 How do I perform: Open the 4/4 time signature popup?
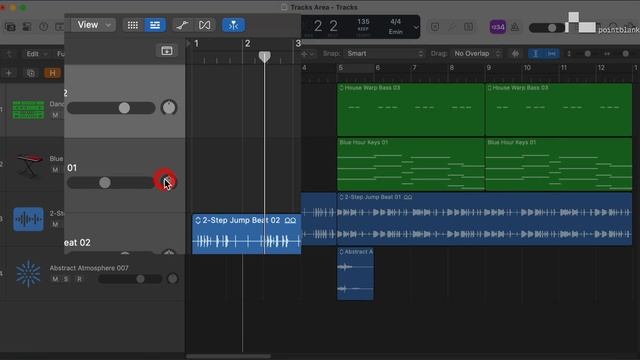pos(396,22)
